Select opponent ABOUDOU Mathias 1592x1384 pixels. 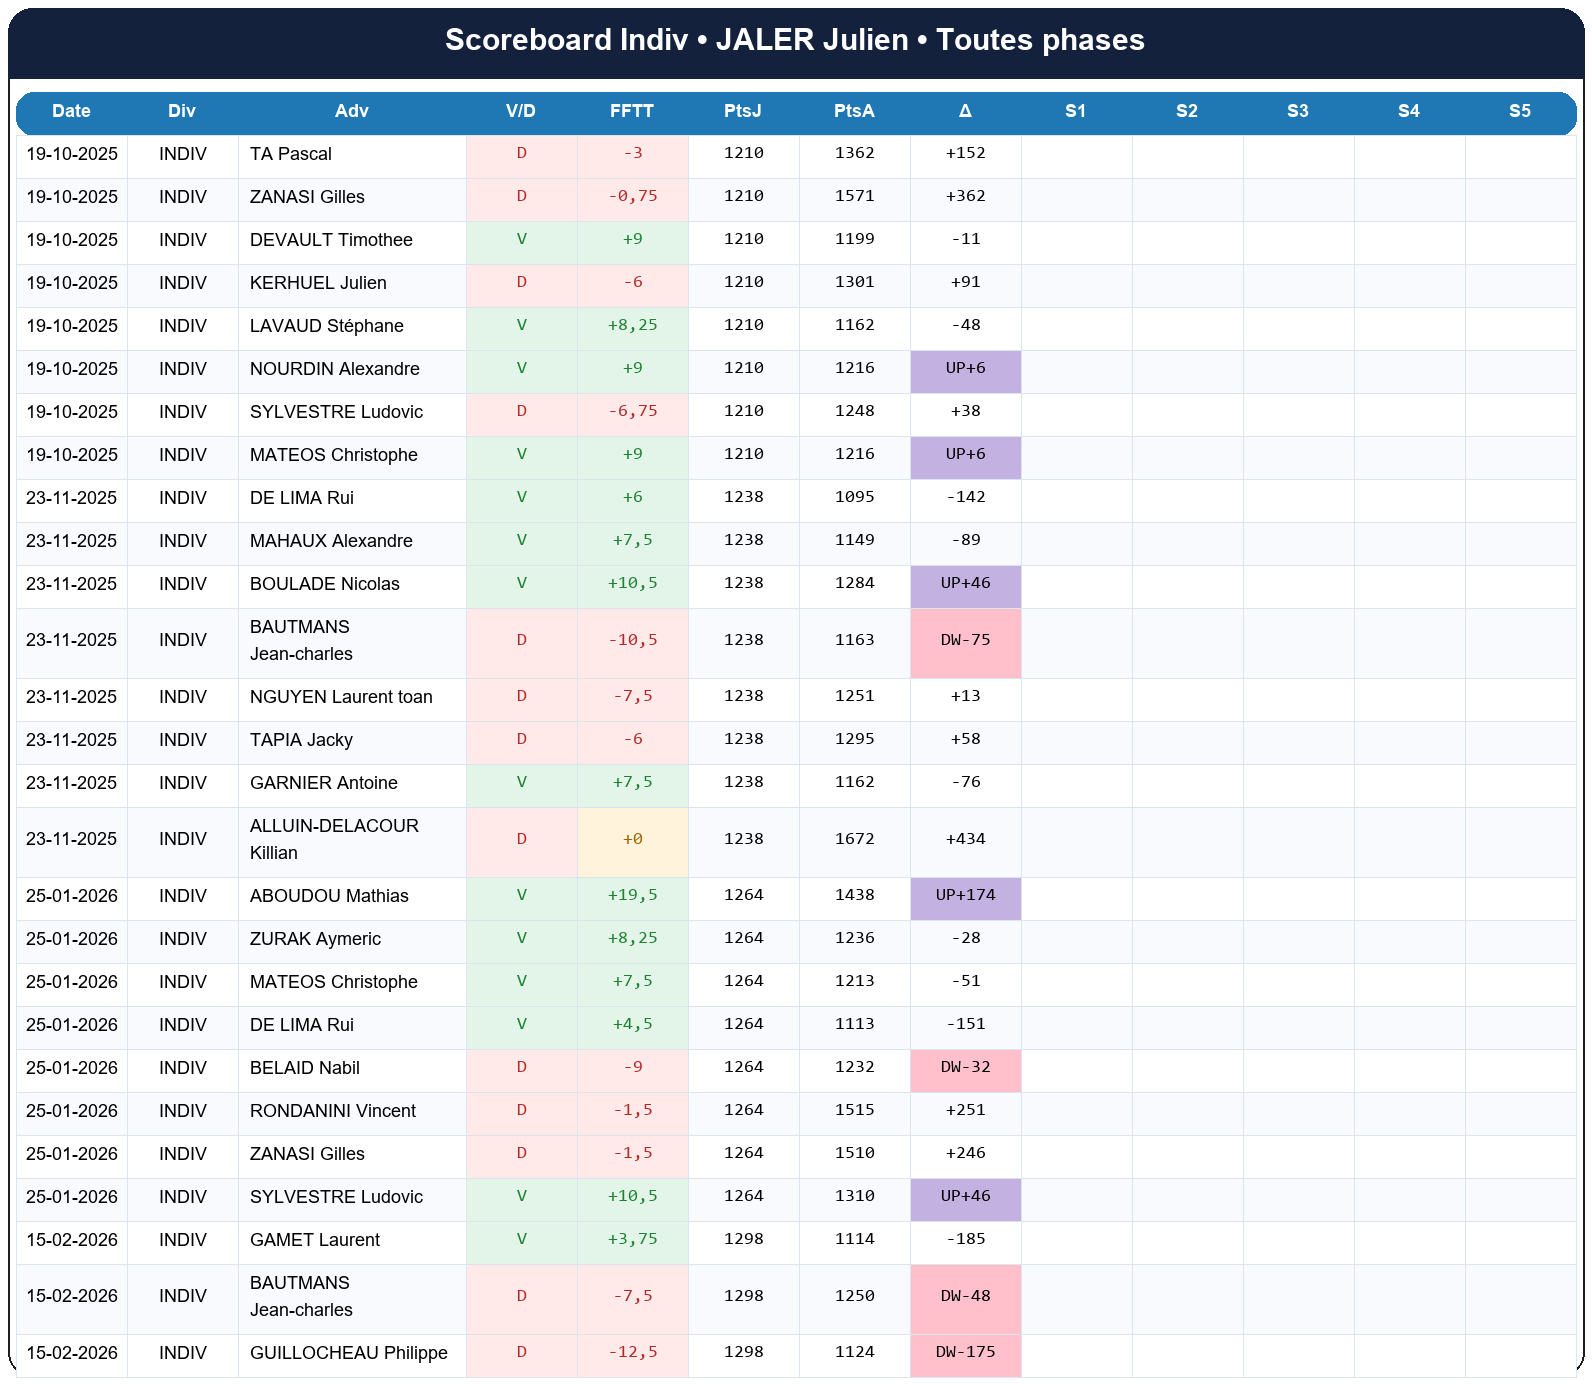pyautogui.click(x=329, y=896)
